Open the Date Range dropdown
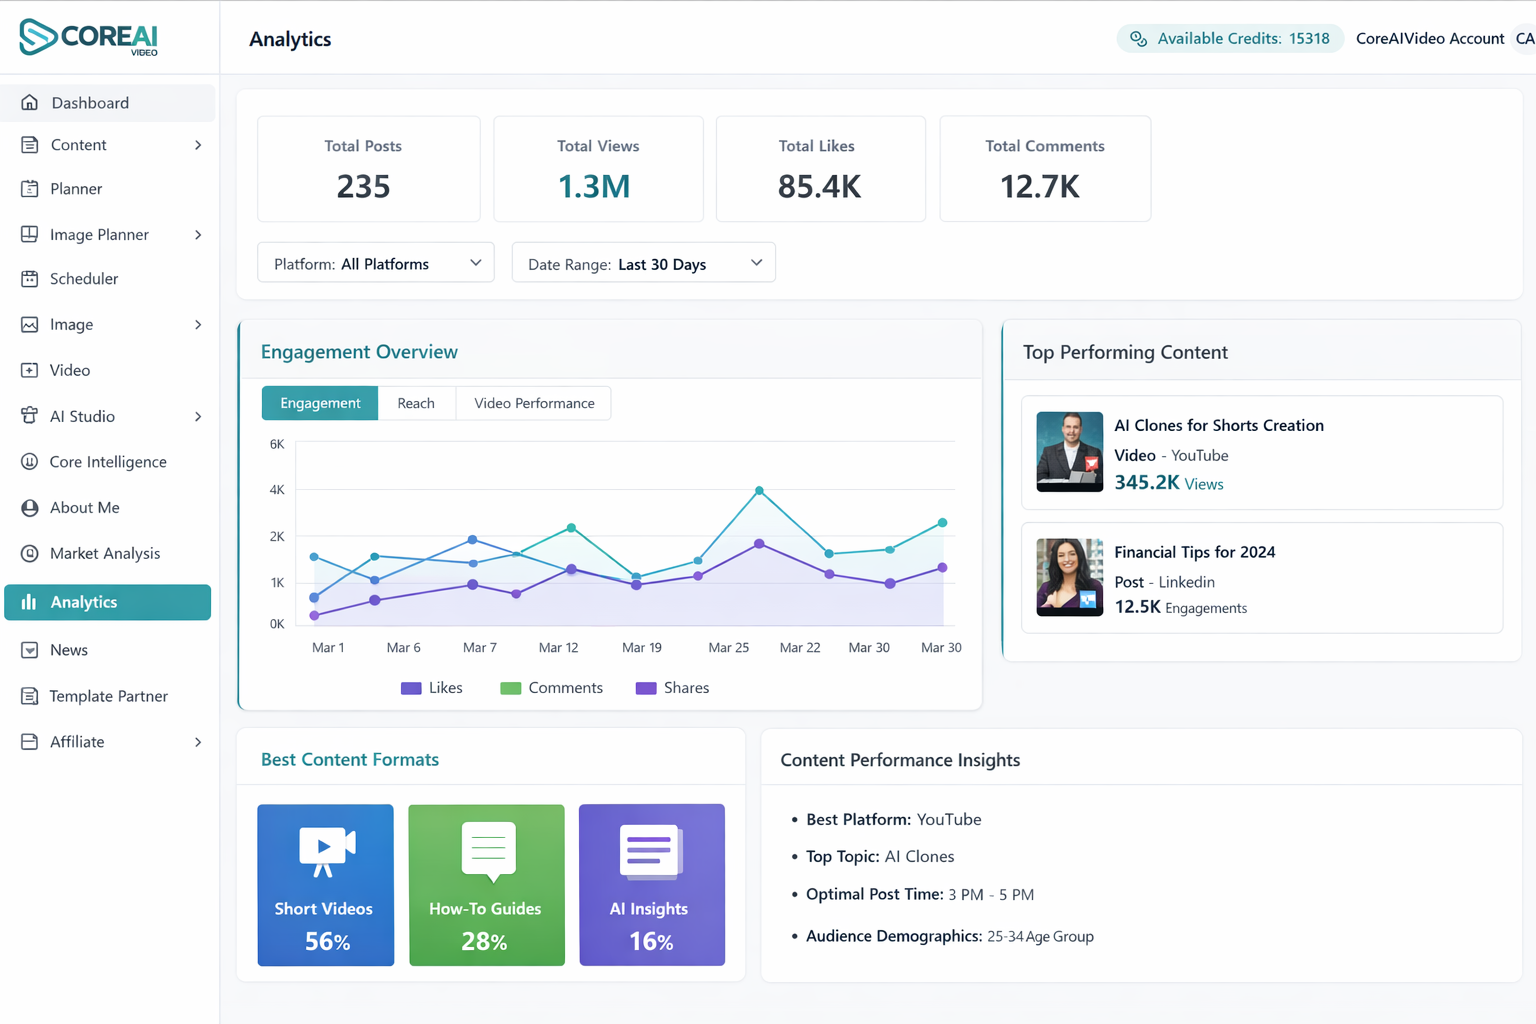 643,263
